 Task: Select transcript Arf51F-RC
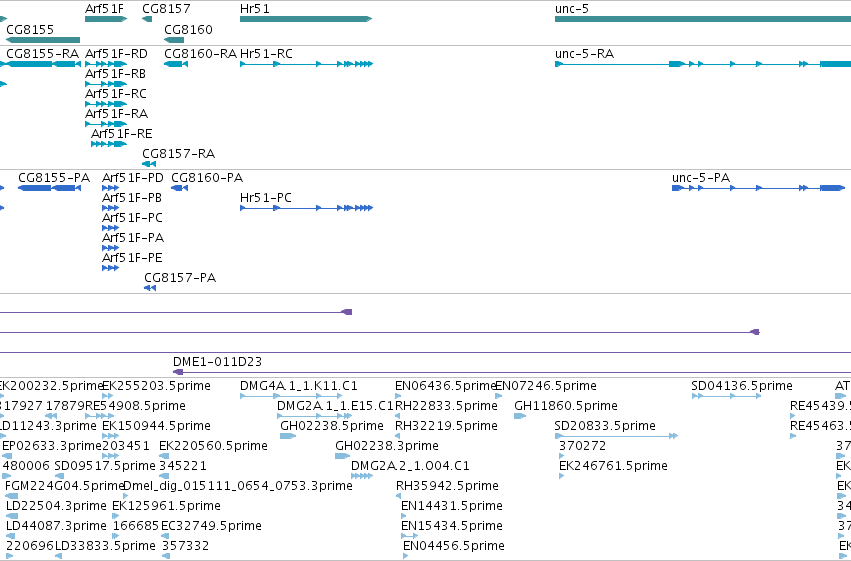click(x=106, y=104)
